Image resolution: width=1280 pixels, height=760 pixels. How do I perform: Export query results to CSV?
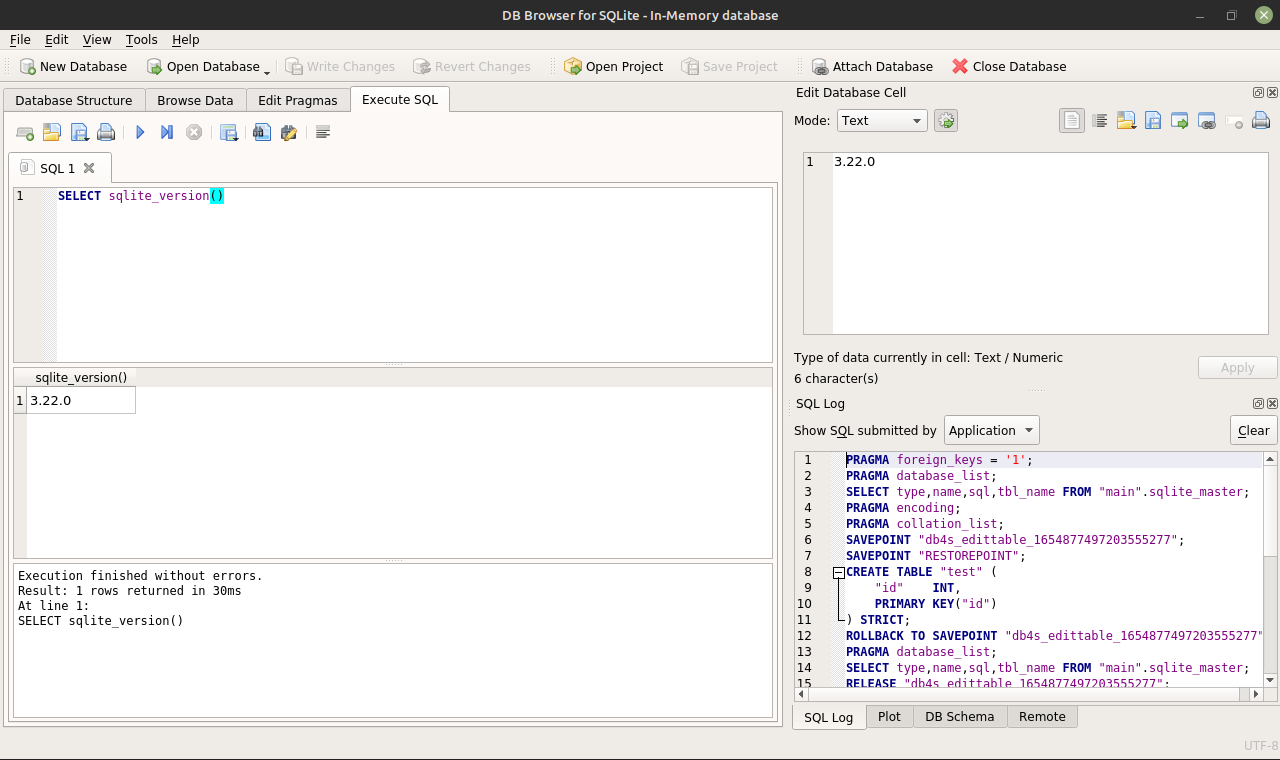(229, 131)
